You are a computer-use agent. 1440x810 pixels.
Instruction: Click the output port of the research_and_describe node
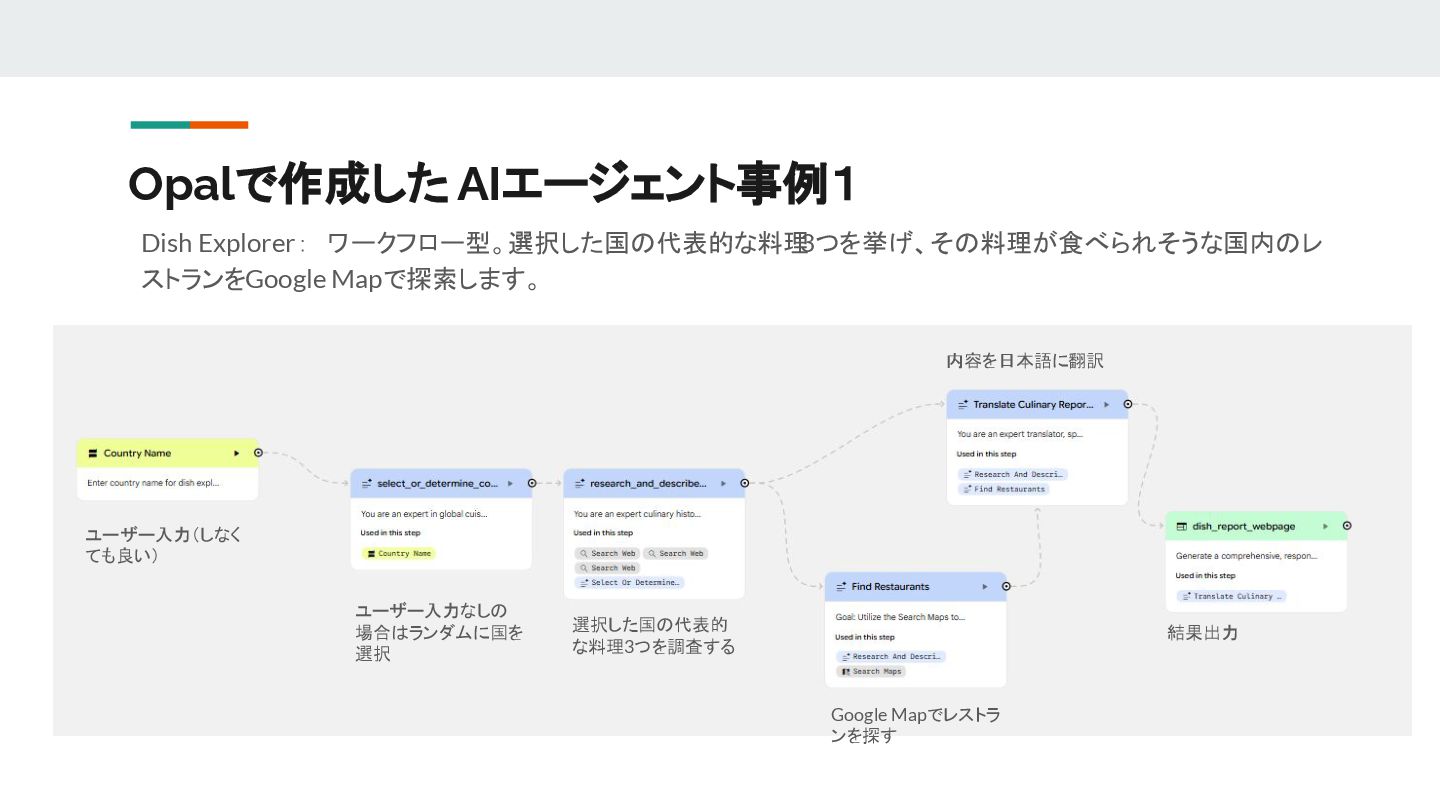[x=744, y=483]
